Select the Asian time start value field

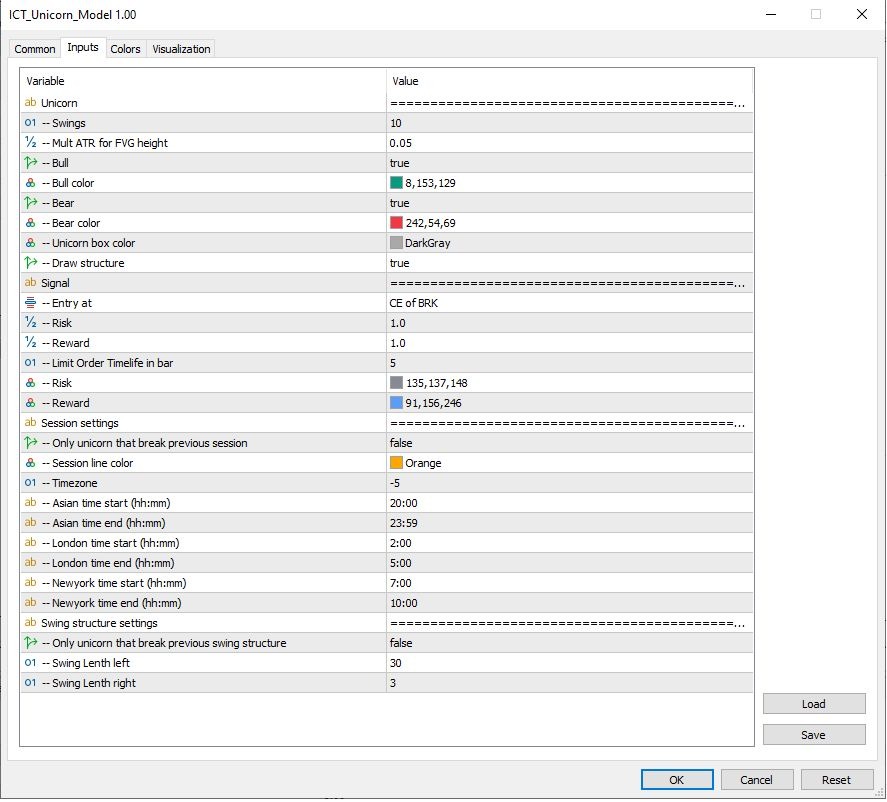tap(570, 503)
